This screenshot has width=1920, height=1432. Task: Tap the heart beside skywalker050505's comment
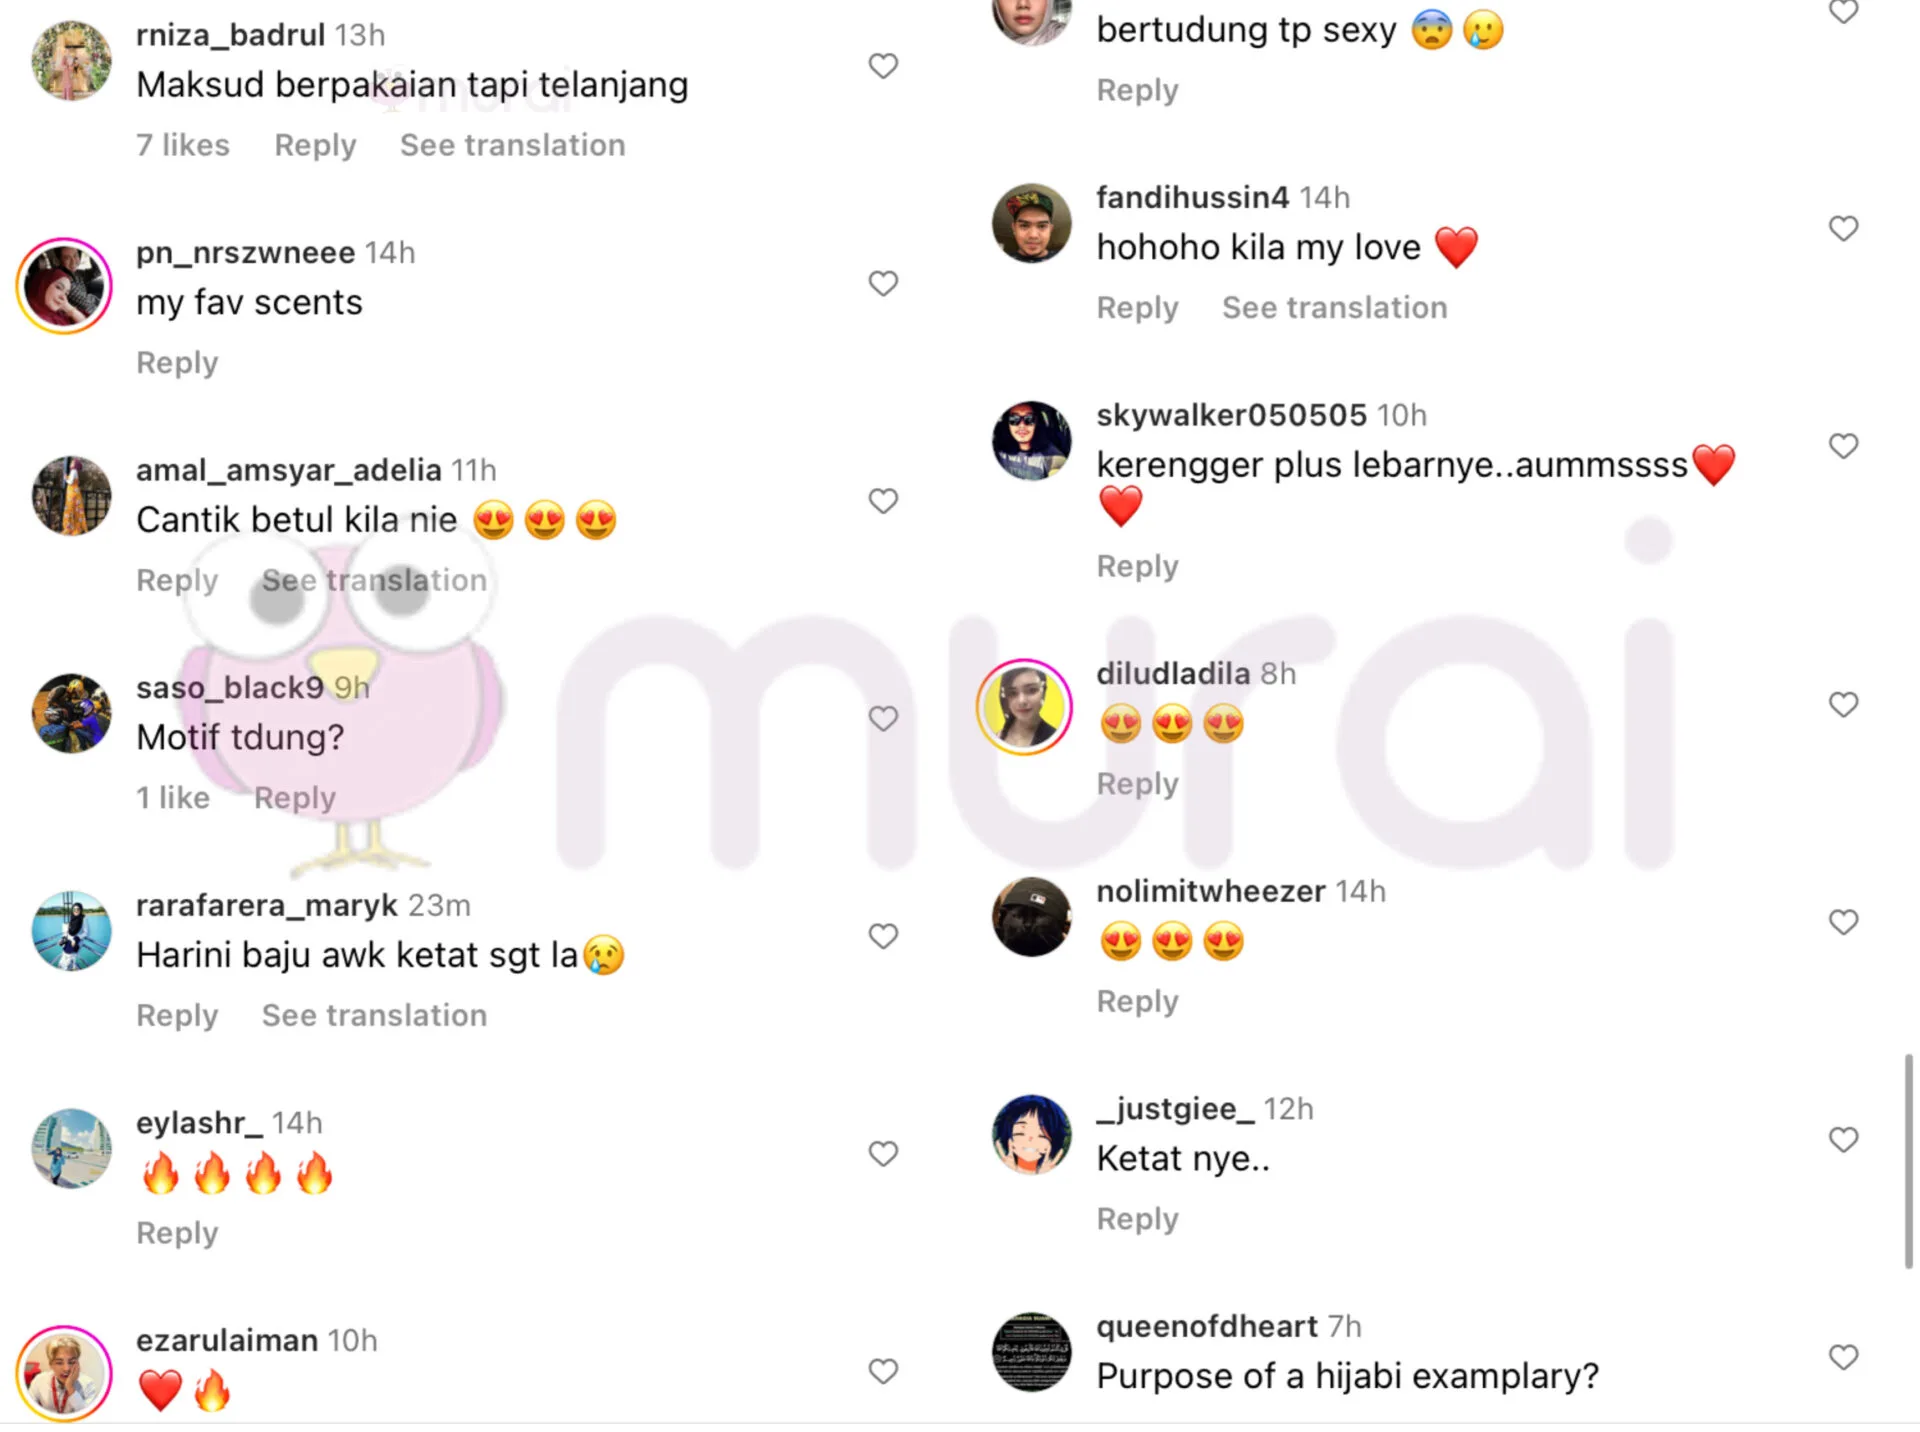click(1843, 446)
